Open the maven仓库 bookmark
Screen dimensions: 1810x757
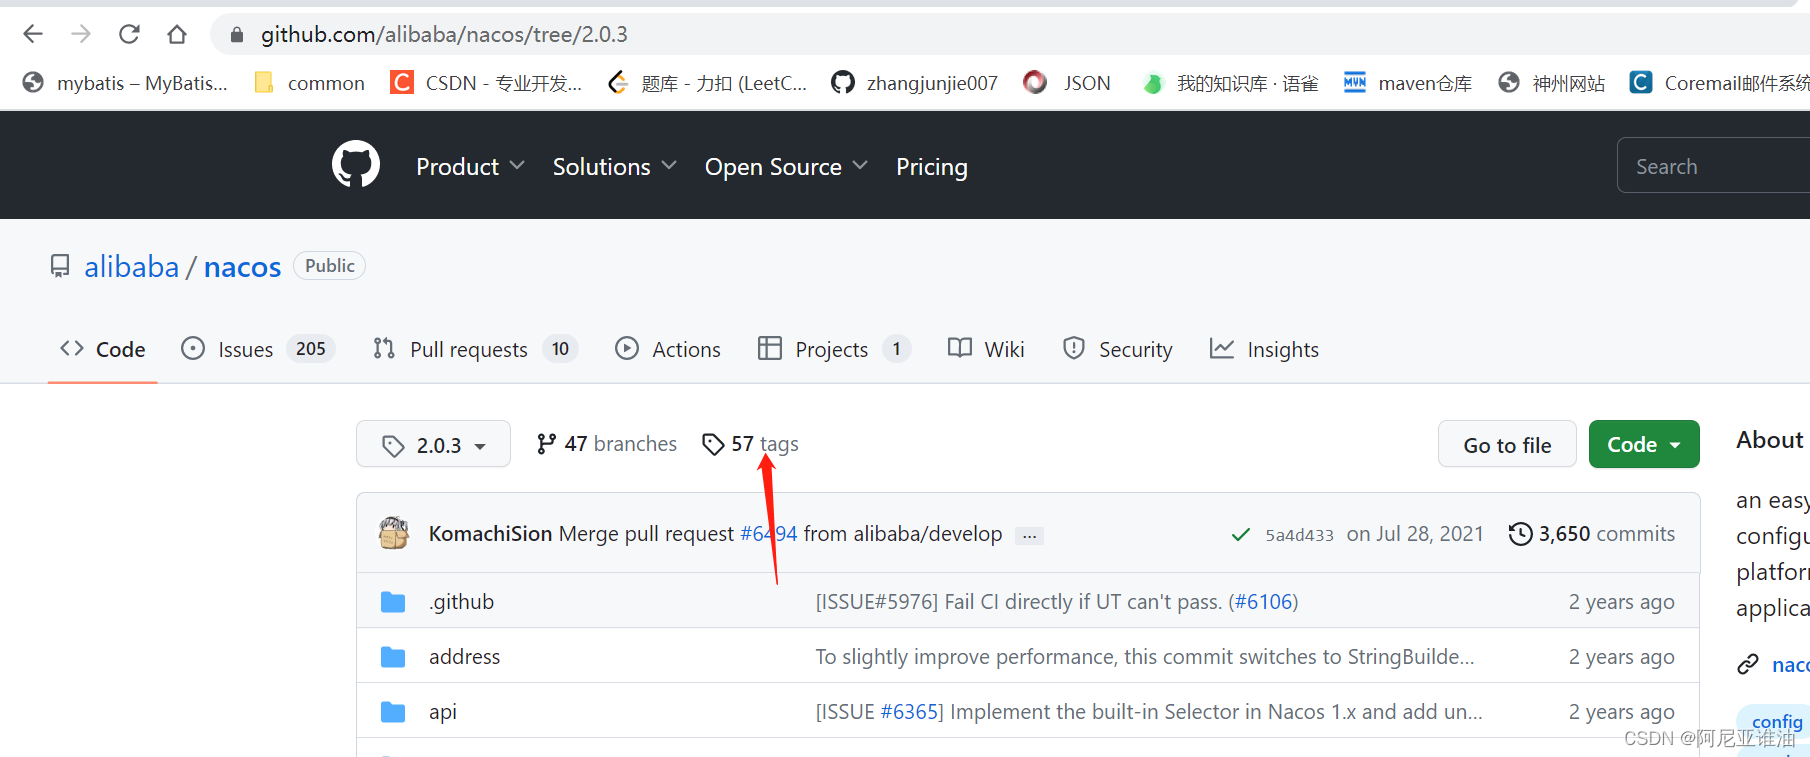coord(1407,83)
